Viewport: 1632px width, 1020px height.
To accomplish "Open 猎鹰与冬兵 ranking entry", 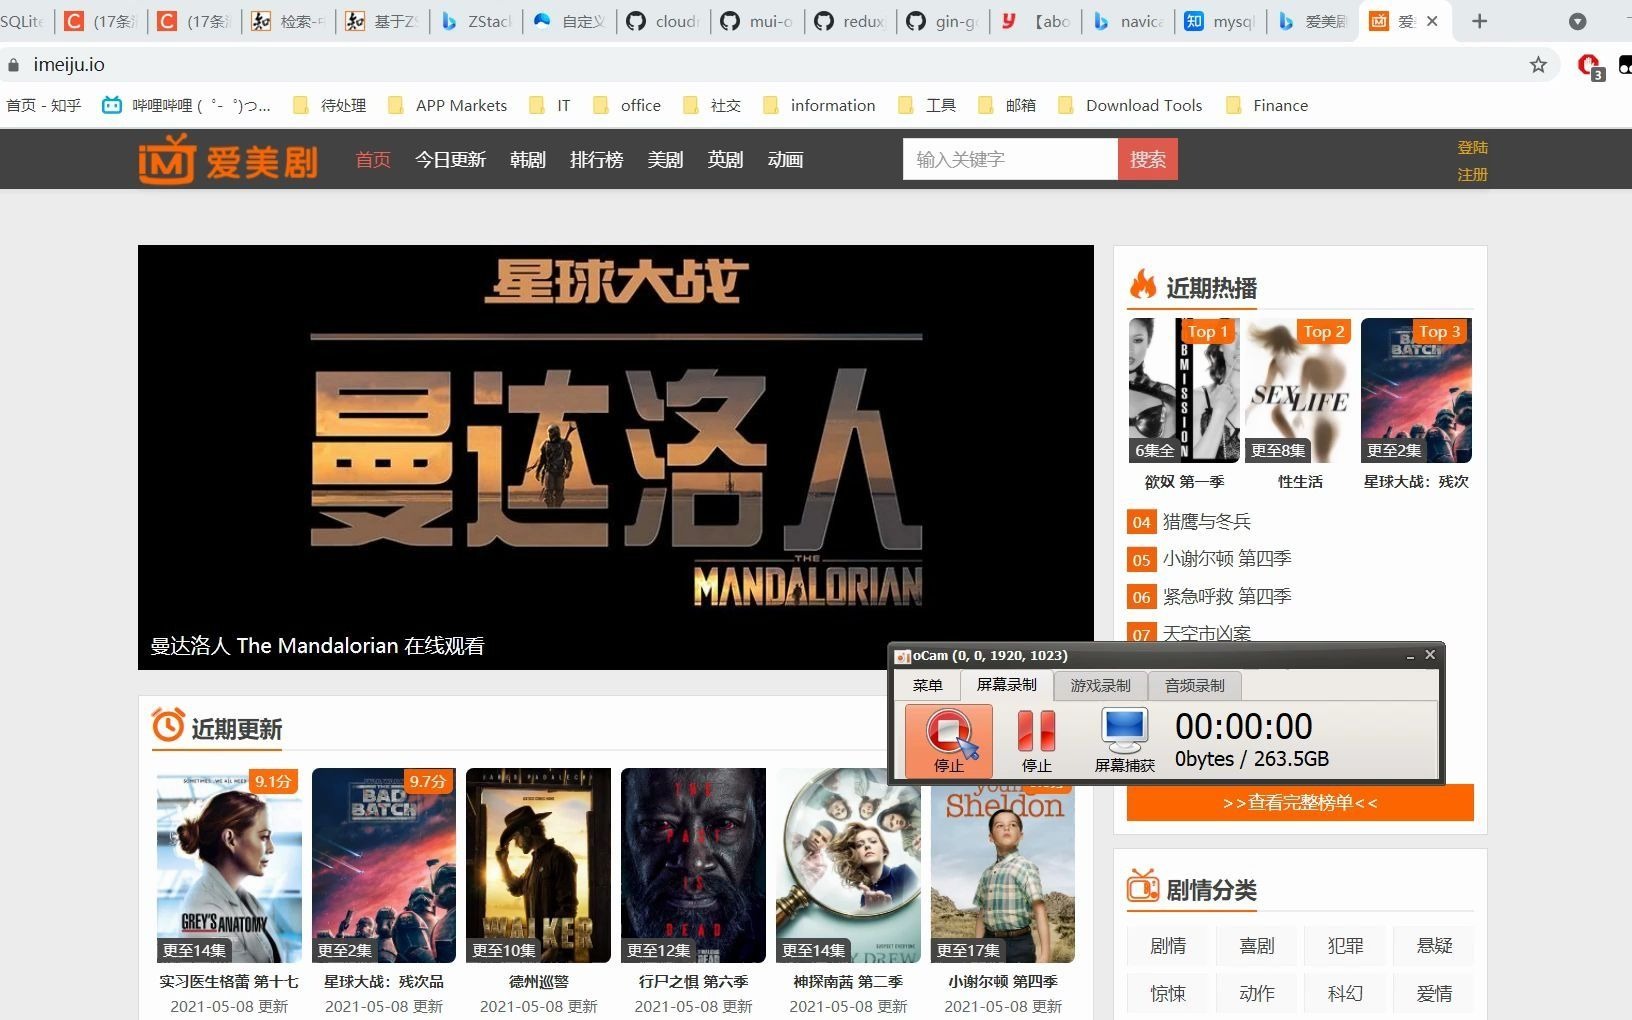I will [1206, 522].
